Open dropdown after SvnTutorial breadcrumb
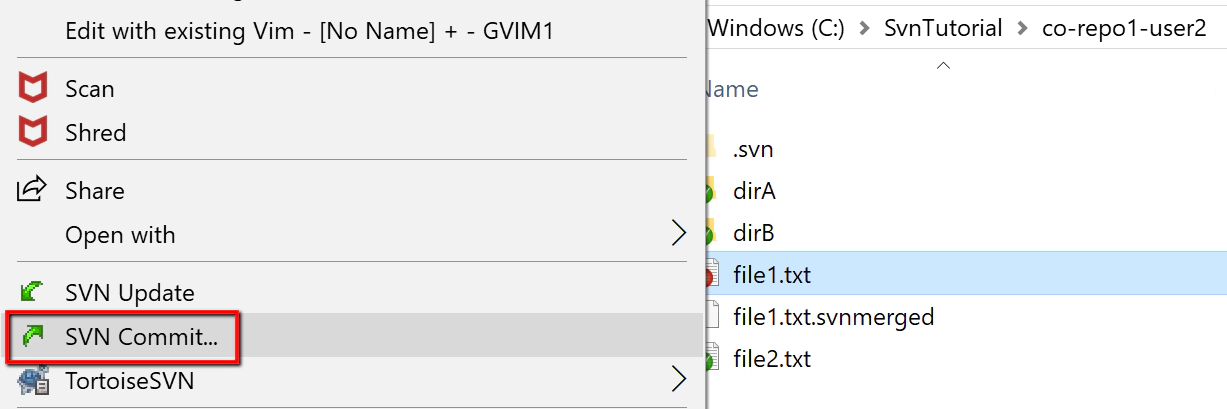Screen dimensions: 1227x409 click(1021, 29)
